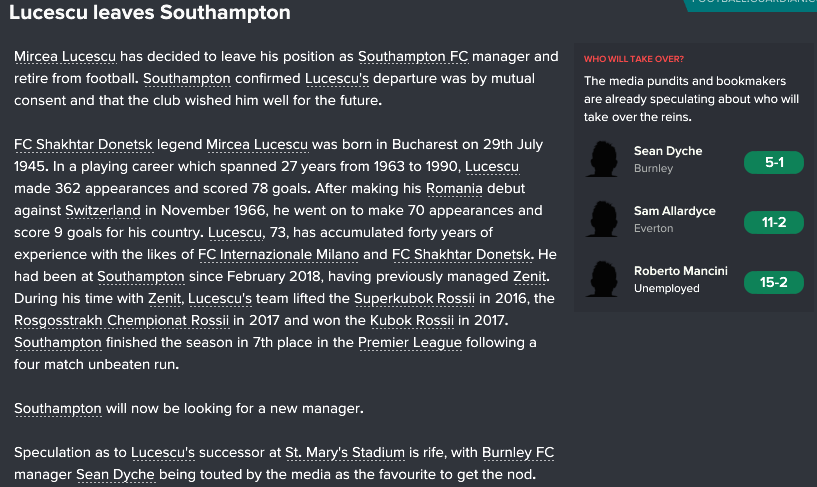The height and width of the screenshot is (487, 817).
Task: Click Sam Allardyce's name in the sidebar
Action: pos(674,211)
